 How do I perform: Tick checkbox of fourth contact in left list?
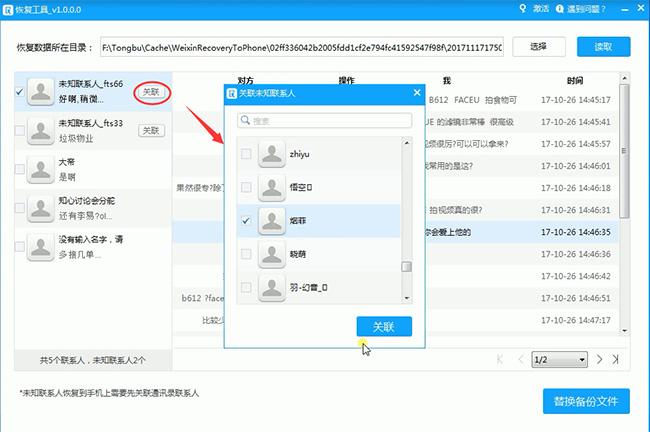(19, 208)
